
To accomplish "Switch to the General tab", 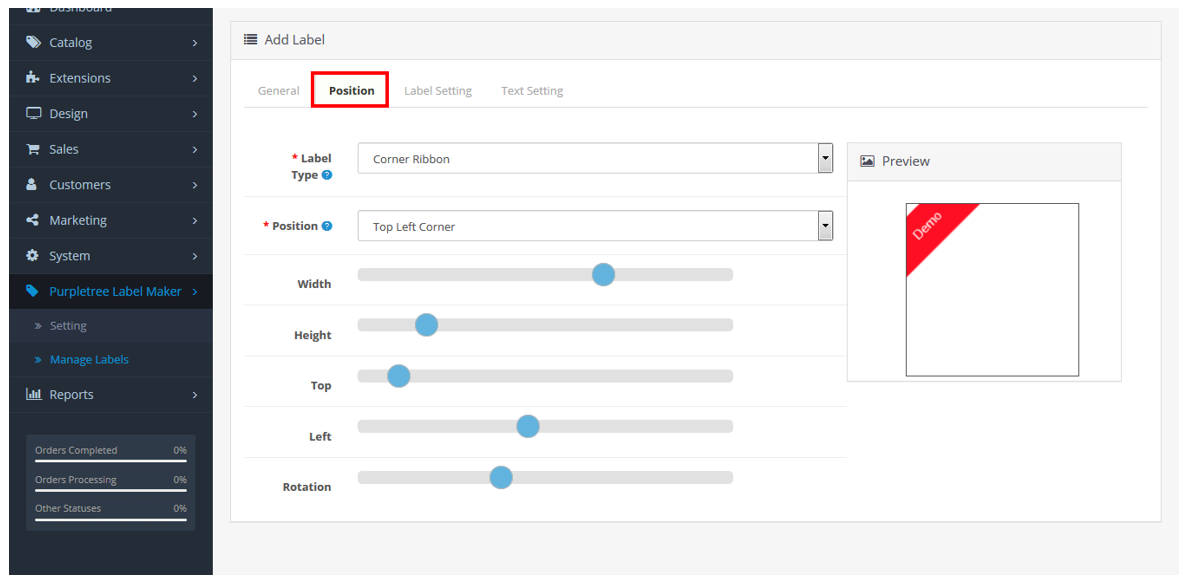I will [x=278, y=91].
